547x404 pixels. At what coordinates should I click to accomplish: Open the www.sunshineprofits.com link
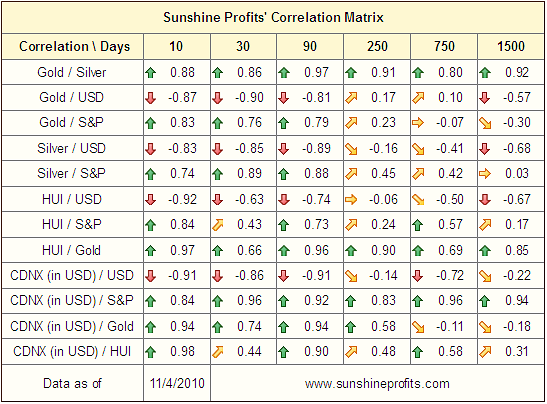pyautogui.click(x=377, y=384)
